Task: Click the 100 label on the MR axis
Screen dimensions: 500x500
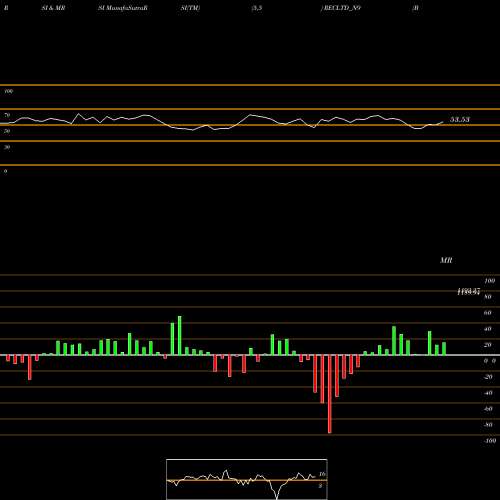Action: pyautogui.click(x=490, y=281)
